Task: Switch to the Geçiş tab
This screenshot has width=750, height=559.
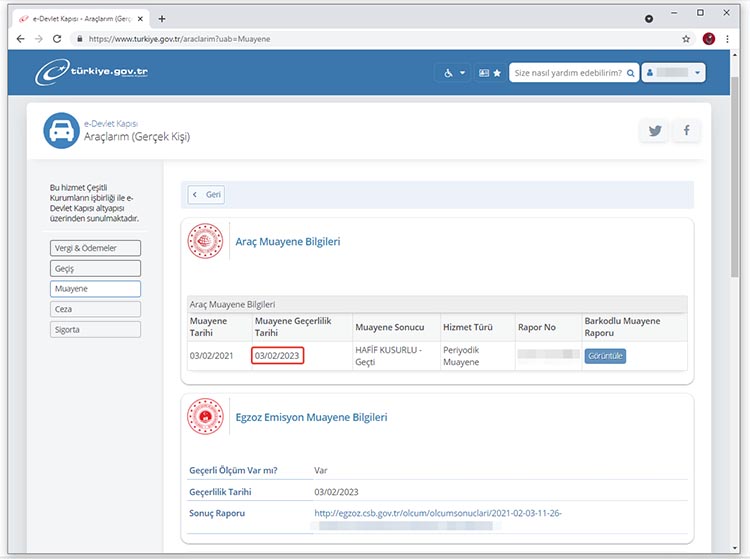Action: click(x=95, y=268)
